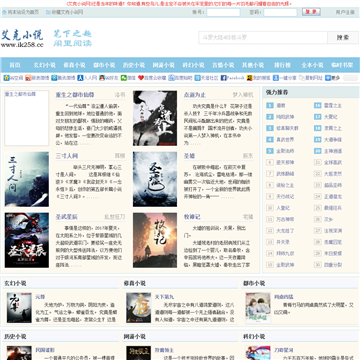
Task: Open the 三寸人间 book cover
Action: (x=27, y=179)
